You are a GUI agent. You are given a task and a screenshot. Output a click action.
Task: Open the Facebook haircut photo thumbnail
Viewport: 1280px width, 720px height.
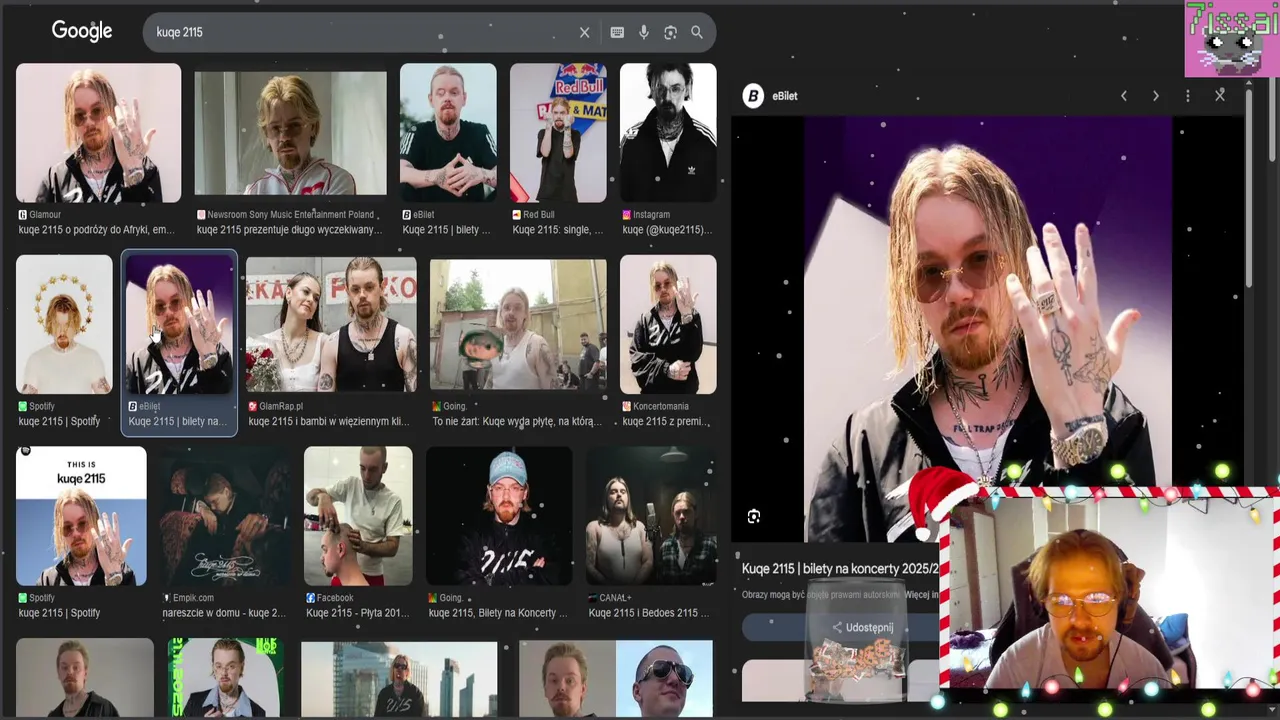tap(358, 516)
